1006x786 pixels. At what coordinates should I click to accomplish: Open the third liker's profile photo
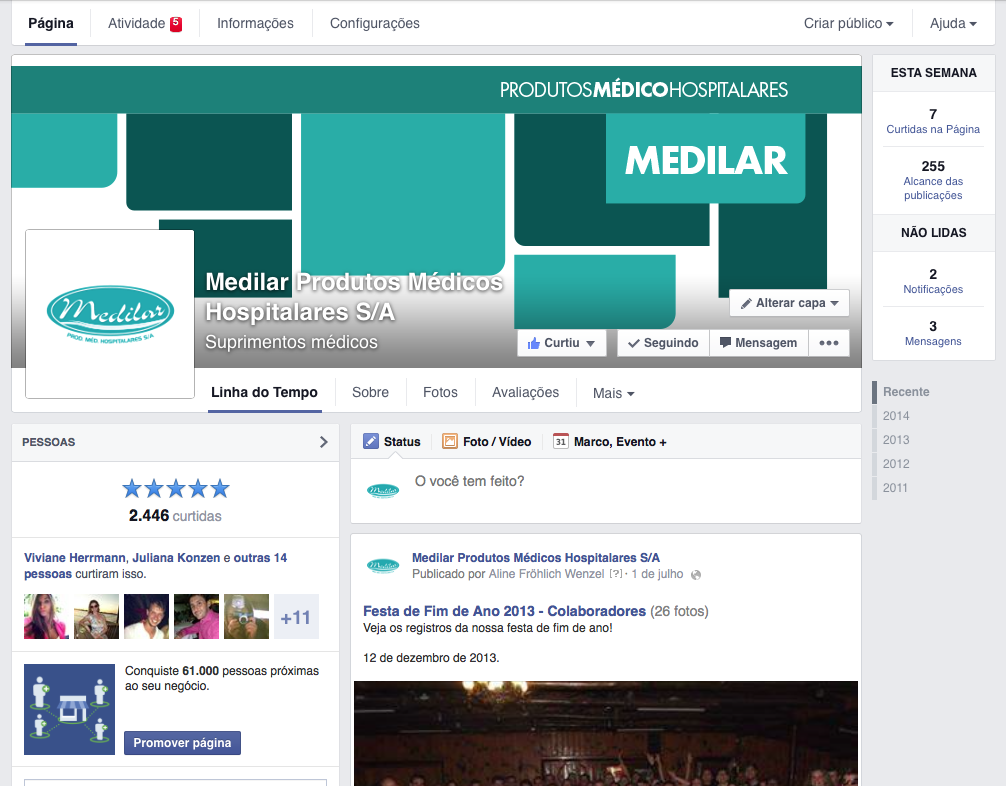click(146, 616)
